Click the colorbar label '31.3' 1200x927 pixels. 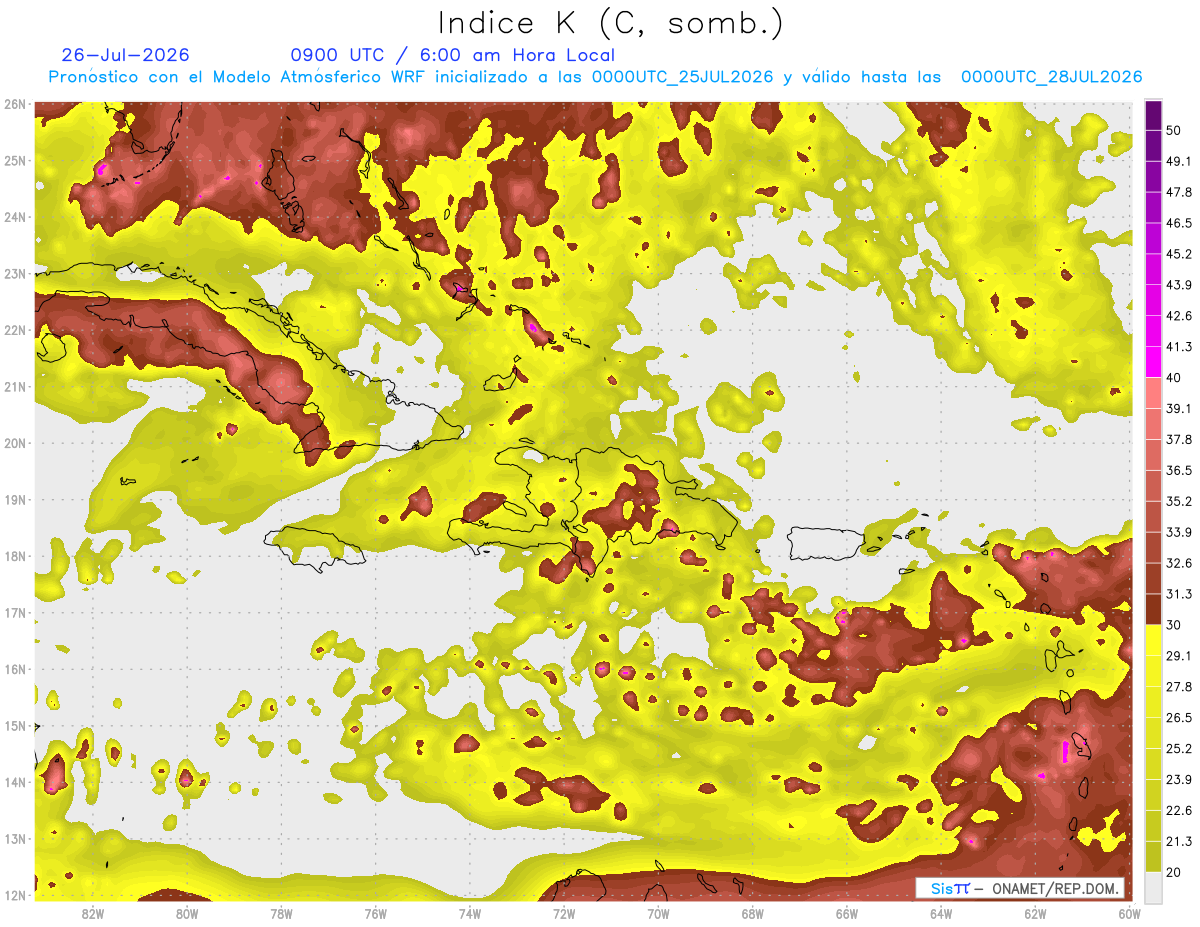(x=1179, y=594)
